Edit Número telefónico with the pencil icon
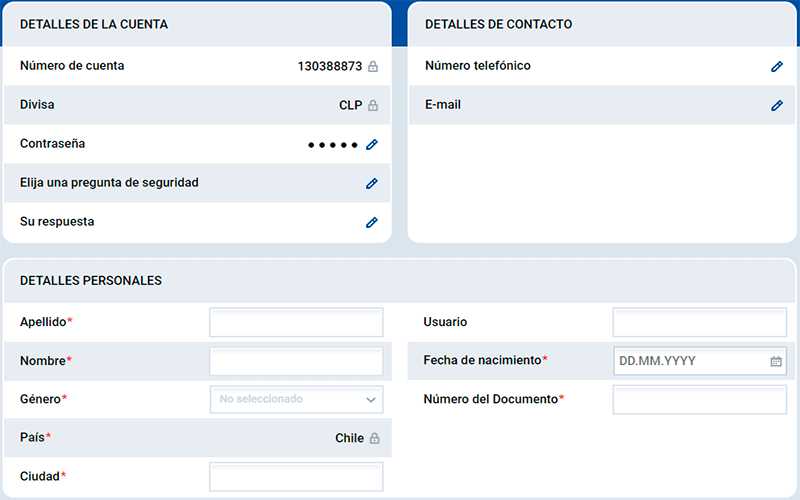 tap(777, 67)
